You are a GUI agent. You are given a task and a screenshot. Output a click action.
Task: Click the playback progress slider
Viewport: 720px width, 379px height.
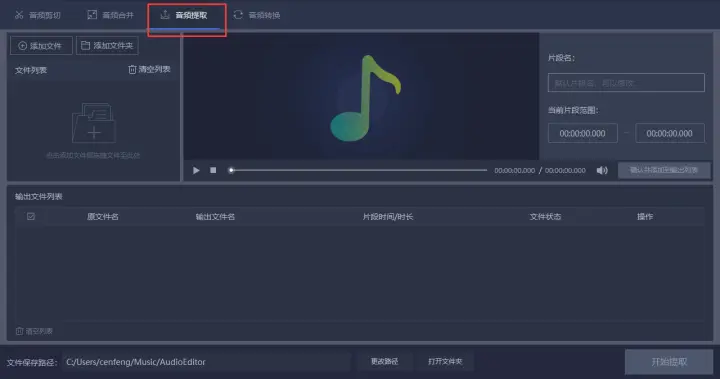click(358, 170)
